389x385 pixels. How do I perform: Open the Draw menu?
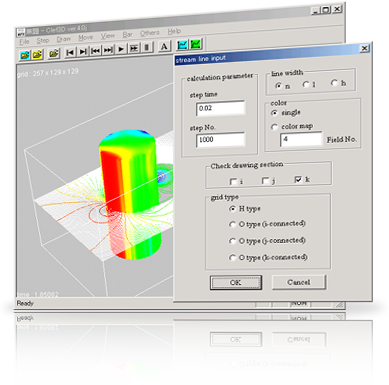(x=64, y=39)
